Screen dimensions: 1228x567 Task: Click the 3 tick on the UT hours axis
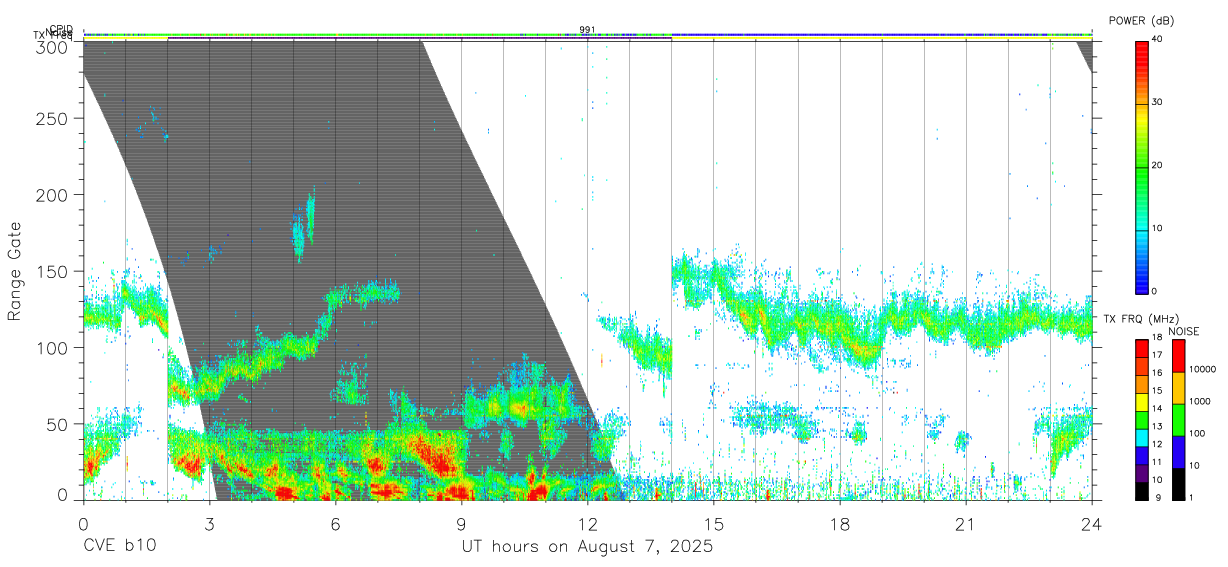click(x=209, y=524)
